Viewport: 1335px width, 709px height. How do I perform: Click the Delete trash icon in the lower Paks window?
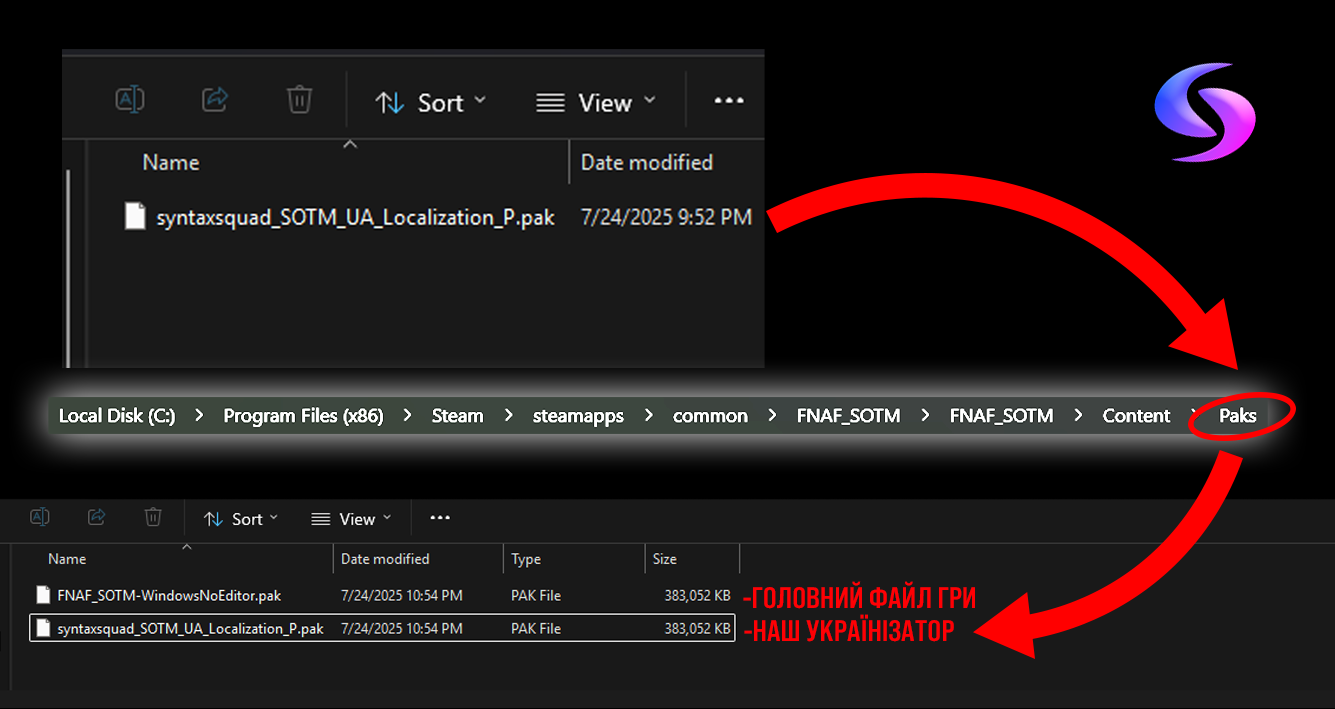(153, 517)
